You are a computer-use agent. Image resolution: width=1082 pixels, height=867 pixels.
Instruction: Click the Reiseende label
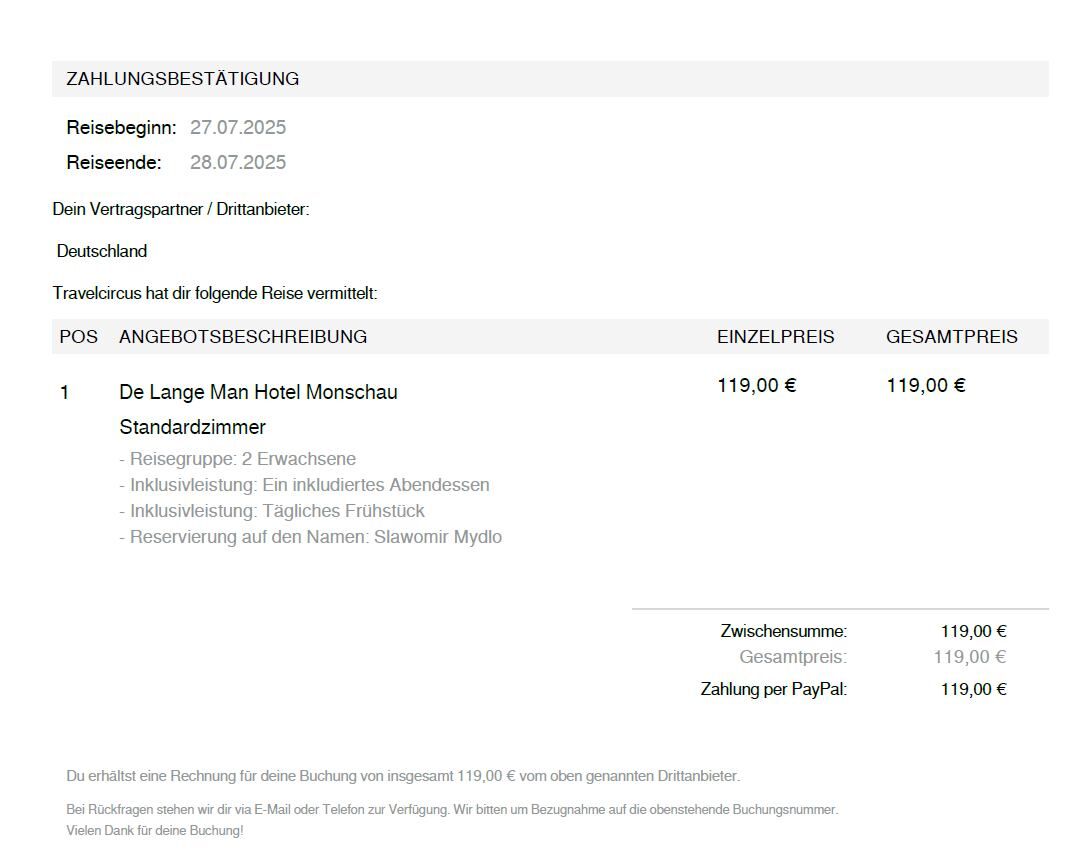pos(114,162)
